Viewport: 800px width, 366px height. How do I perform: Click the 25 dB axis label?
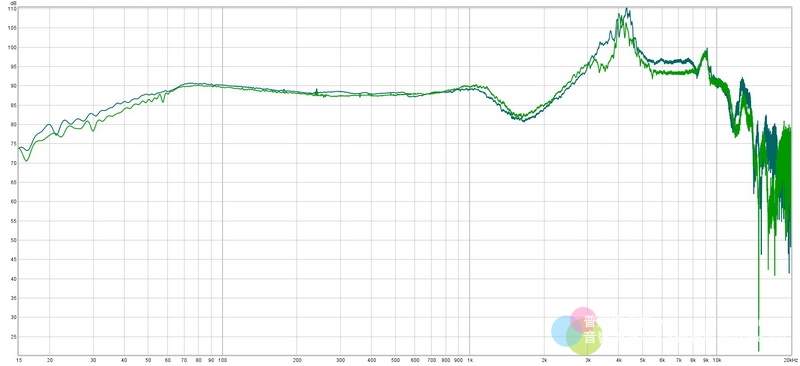tap(13, 337)
